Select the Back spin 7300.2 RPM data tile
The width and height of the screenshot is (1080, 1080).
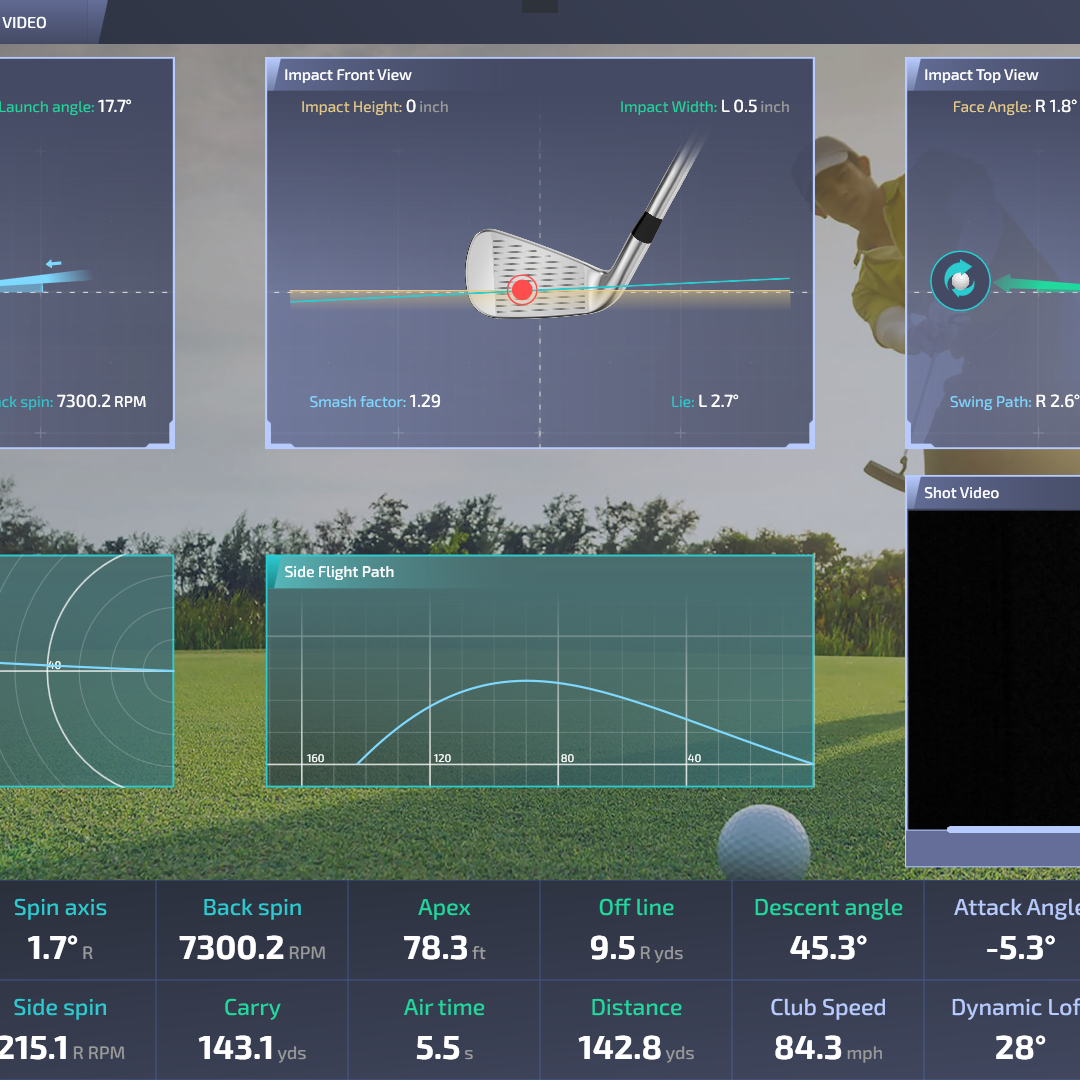pos(252,930)
